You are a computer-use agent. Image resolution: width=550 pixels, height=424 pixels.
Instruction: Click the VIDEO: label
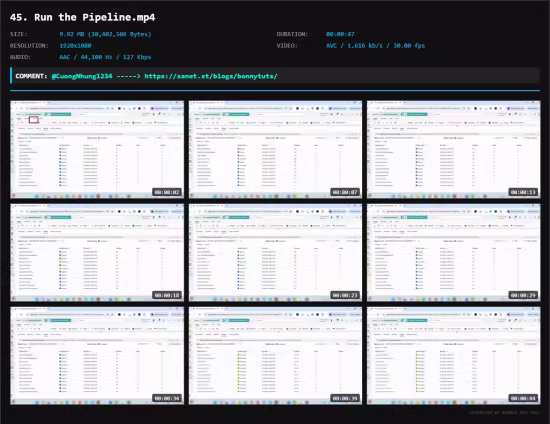pos(287,46)
